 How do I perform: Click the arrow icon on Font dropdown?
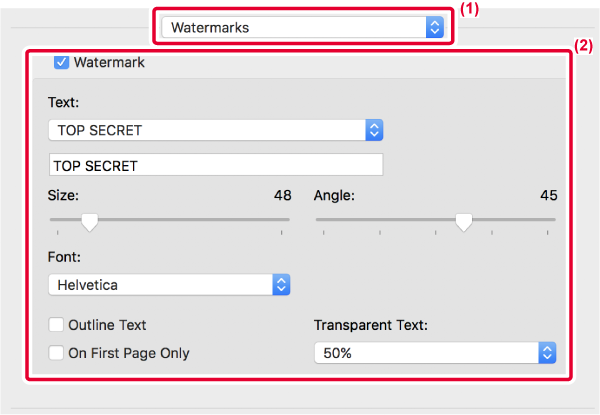[281, 285]
